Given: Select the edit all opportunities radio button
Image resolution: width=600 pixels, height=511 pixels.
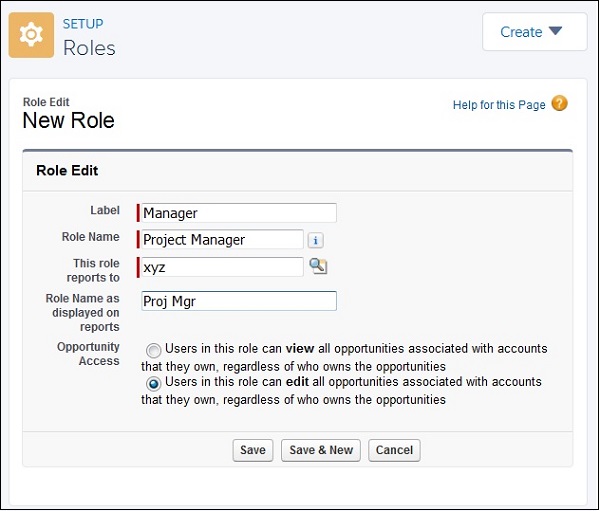Looking at the screenshot, I should (x=153, y=384).
